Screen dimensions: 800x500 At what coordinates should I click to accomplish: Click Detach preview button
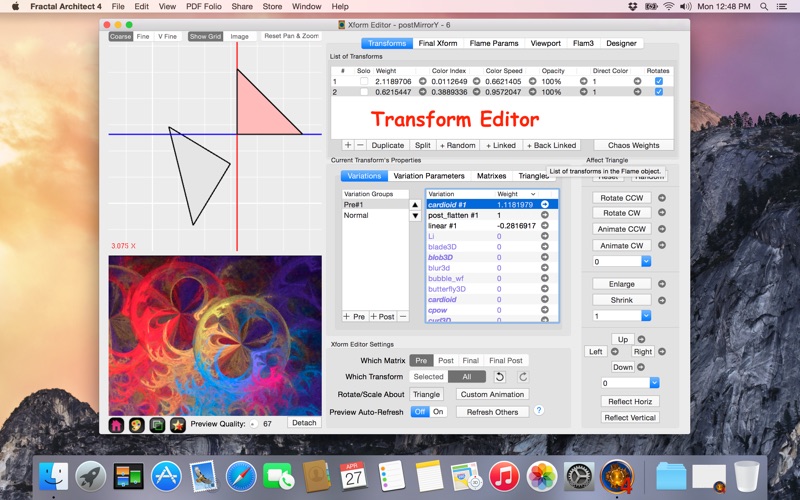coord(304,422)
